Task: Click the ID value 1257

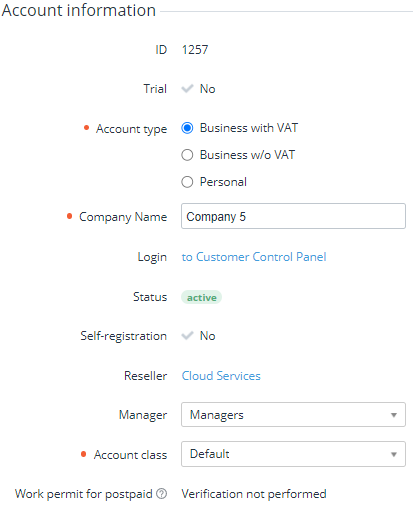Action: coord(195,50)
